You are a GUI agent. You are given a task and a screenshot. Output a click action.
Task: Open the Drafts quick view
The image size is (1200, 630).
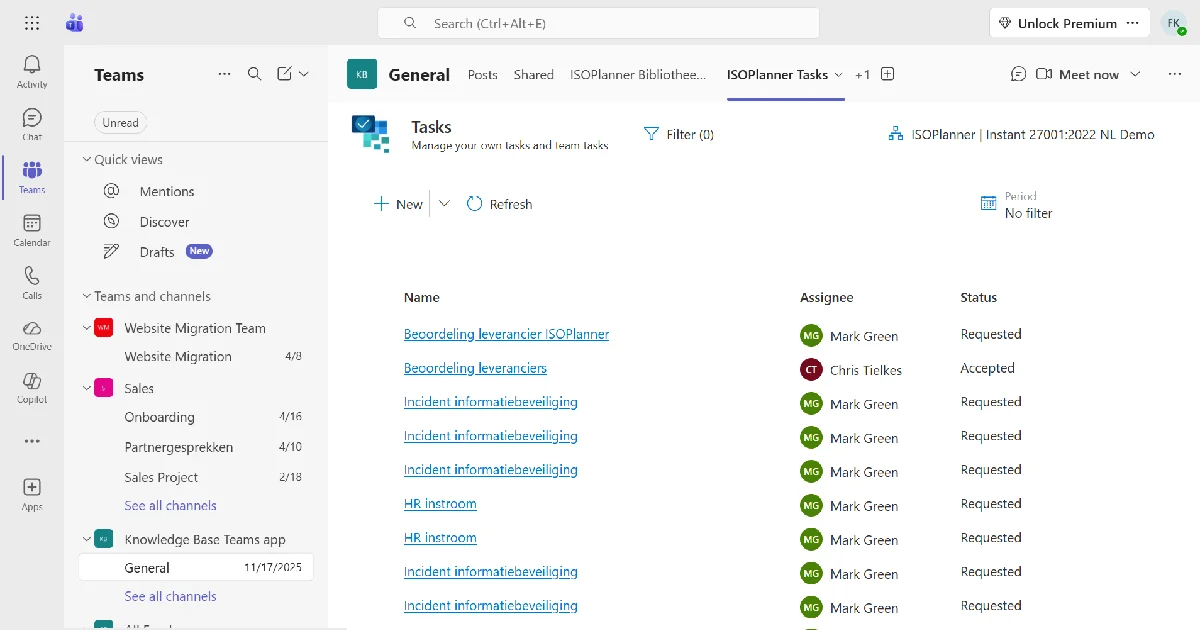157,252
